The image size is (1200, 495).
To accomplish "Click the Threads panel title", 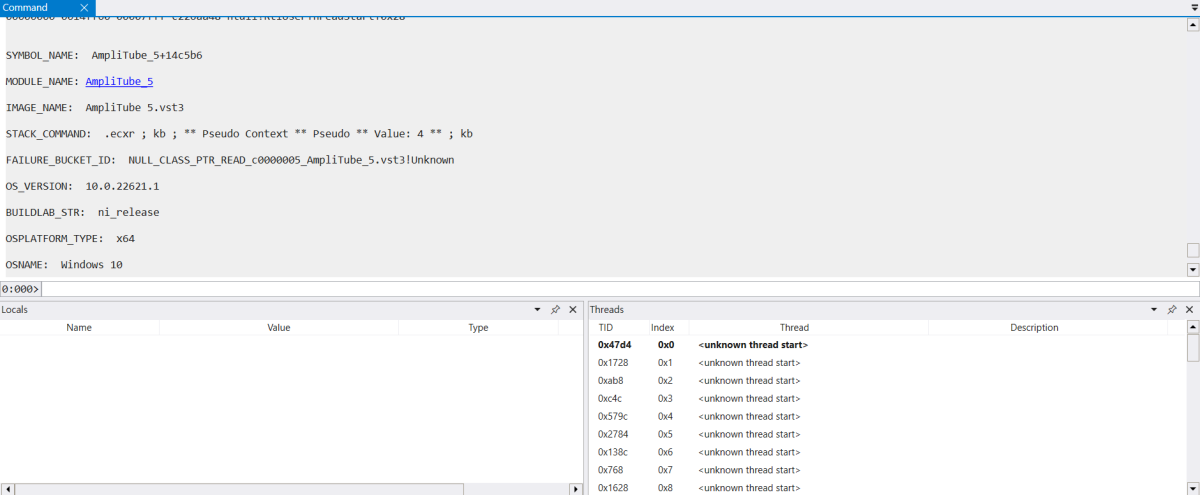I will point(607,310).
